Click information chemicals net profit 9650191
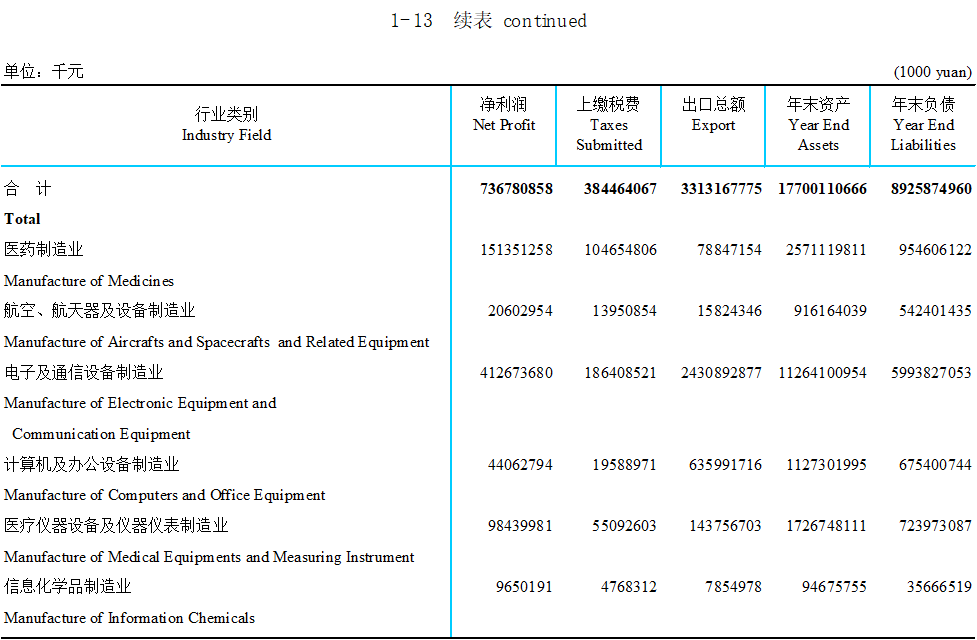977x640 pixels. click(524, 587)
